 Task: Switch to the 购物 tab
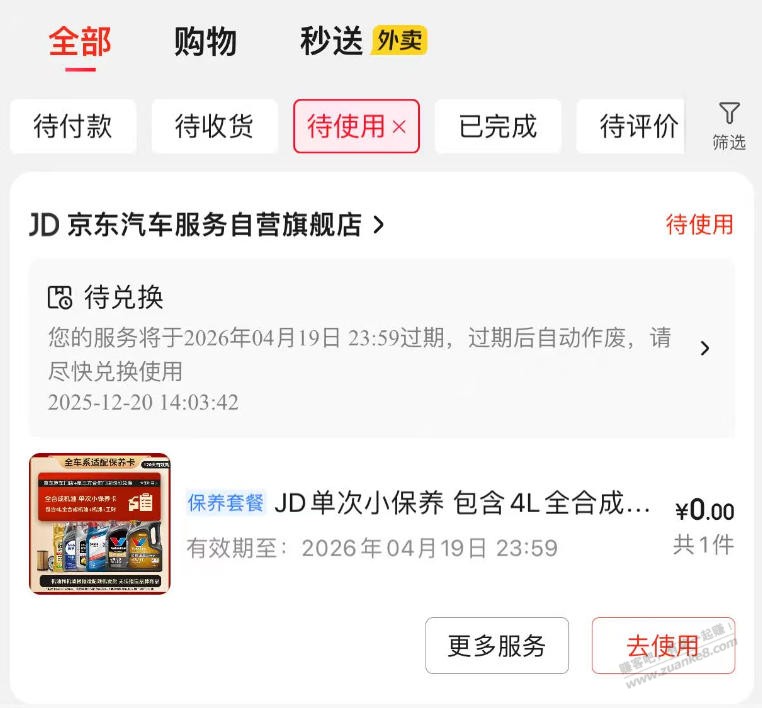(206, 42)
